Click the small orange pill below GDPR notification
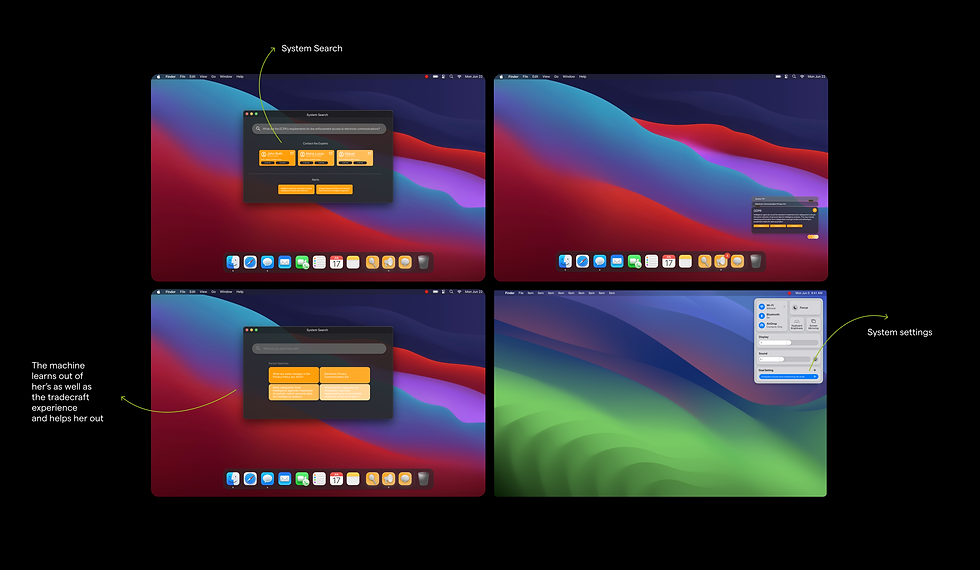 coord(812,237)
